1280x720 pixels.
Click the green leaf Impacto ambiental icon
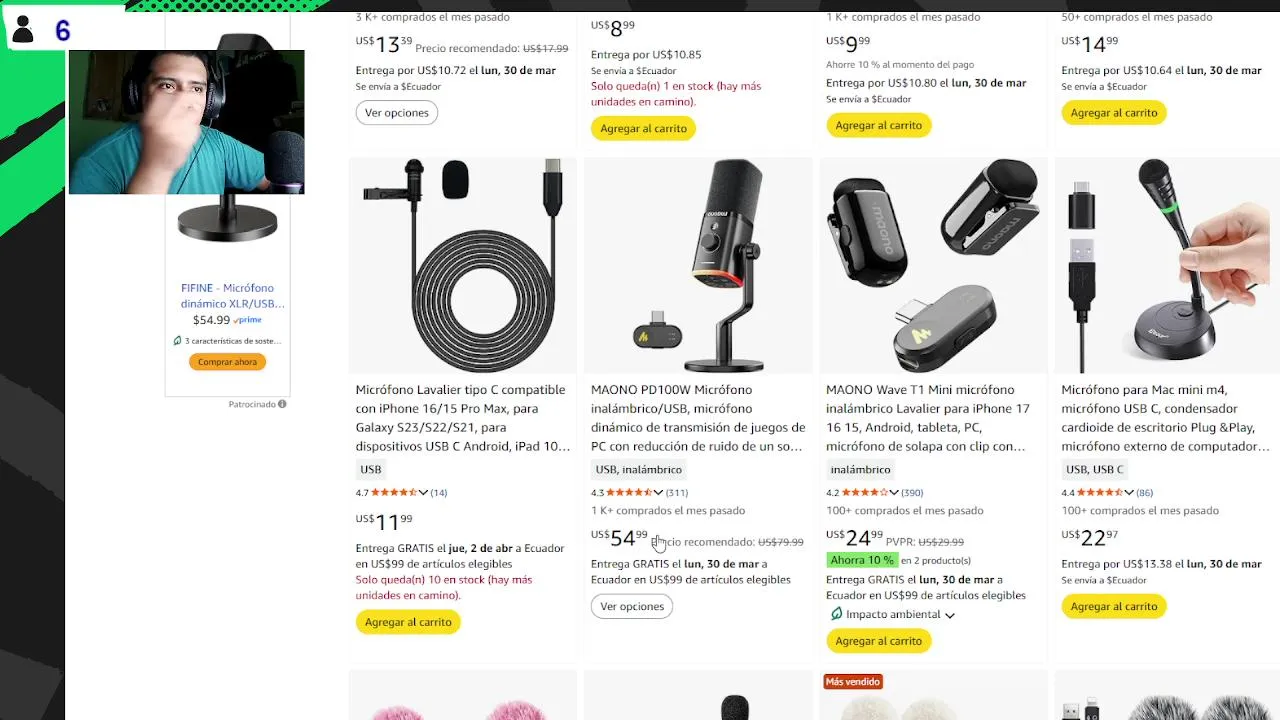(836, 614)
